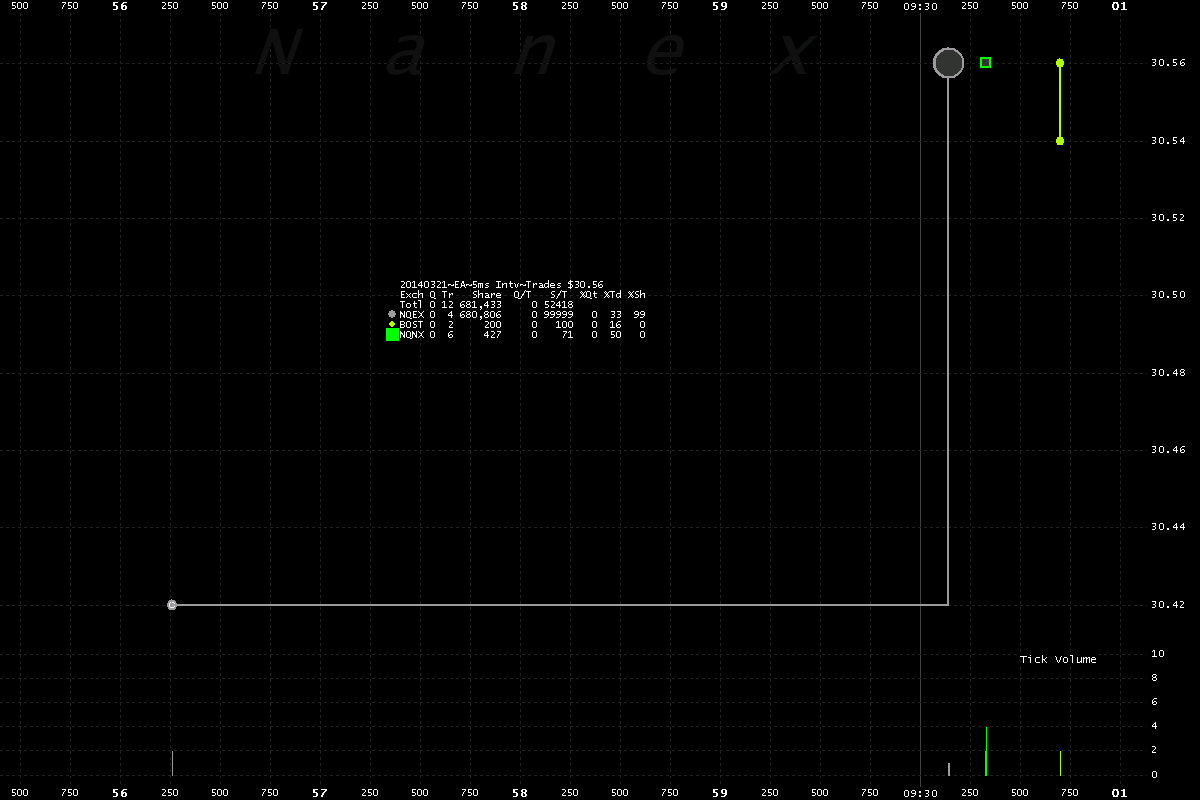Click the green NQNX square legend marker
Viewport: 1200px width, 800px height.
[392, 335]
